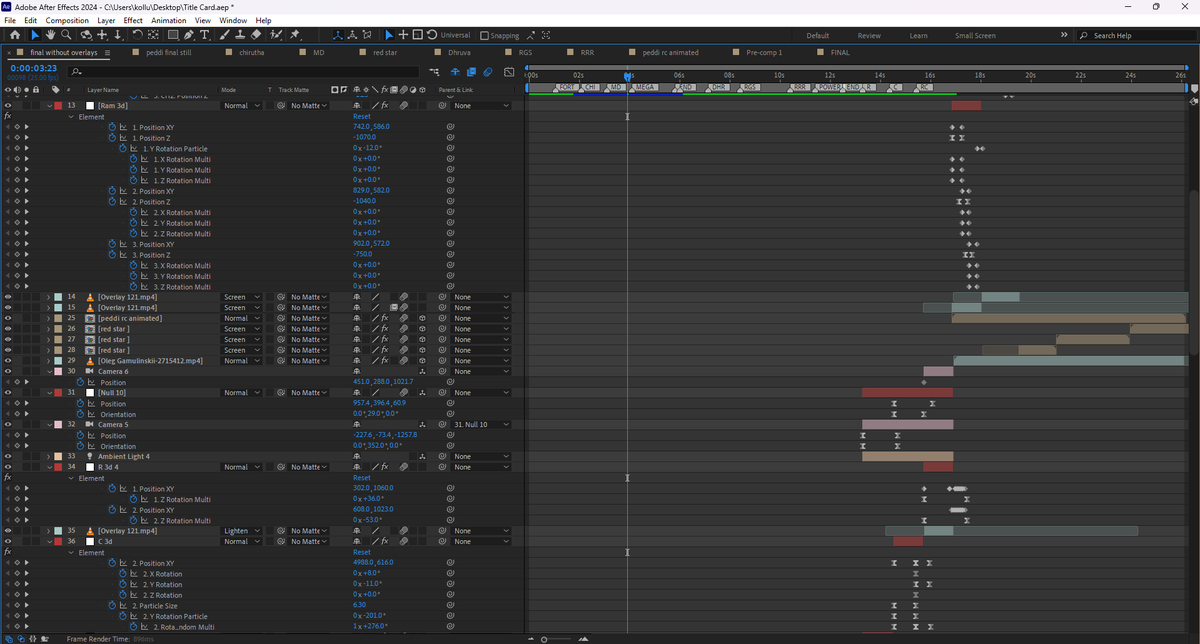The height and width of the screenshot is (644, 1200).
Task: Switch to the chirutha composition tab
Action: tap(251, 52)
